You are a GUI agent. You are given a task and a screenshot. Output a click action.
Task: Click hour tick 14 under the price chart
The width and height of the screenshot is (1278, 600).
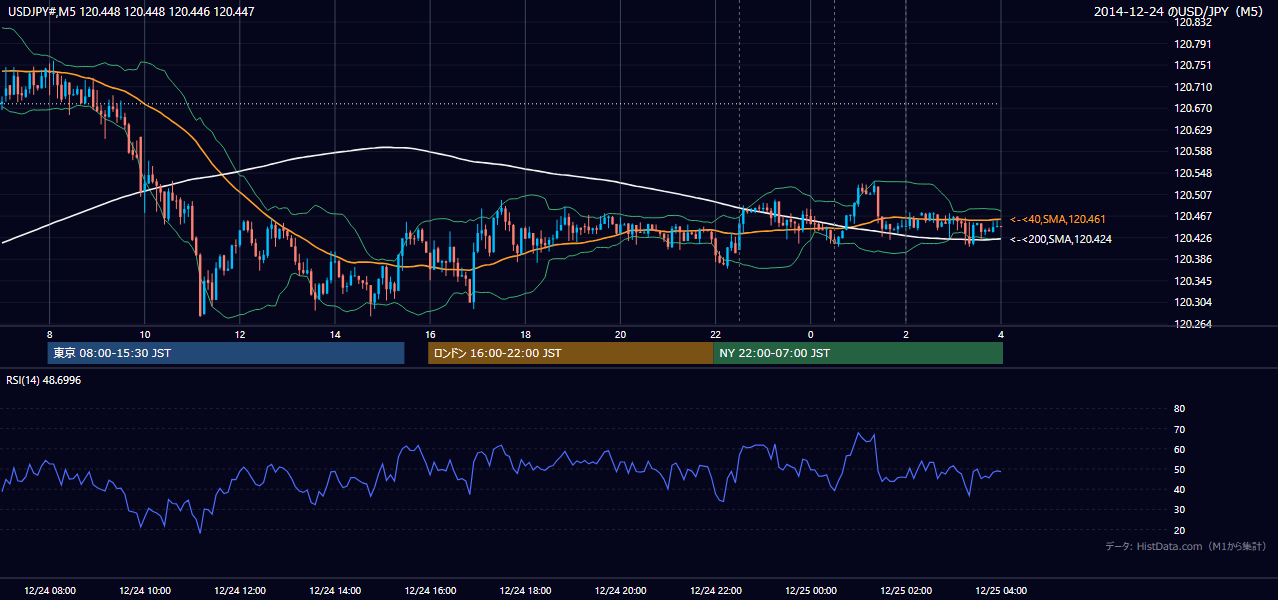(335, 334)
